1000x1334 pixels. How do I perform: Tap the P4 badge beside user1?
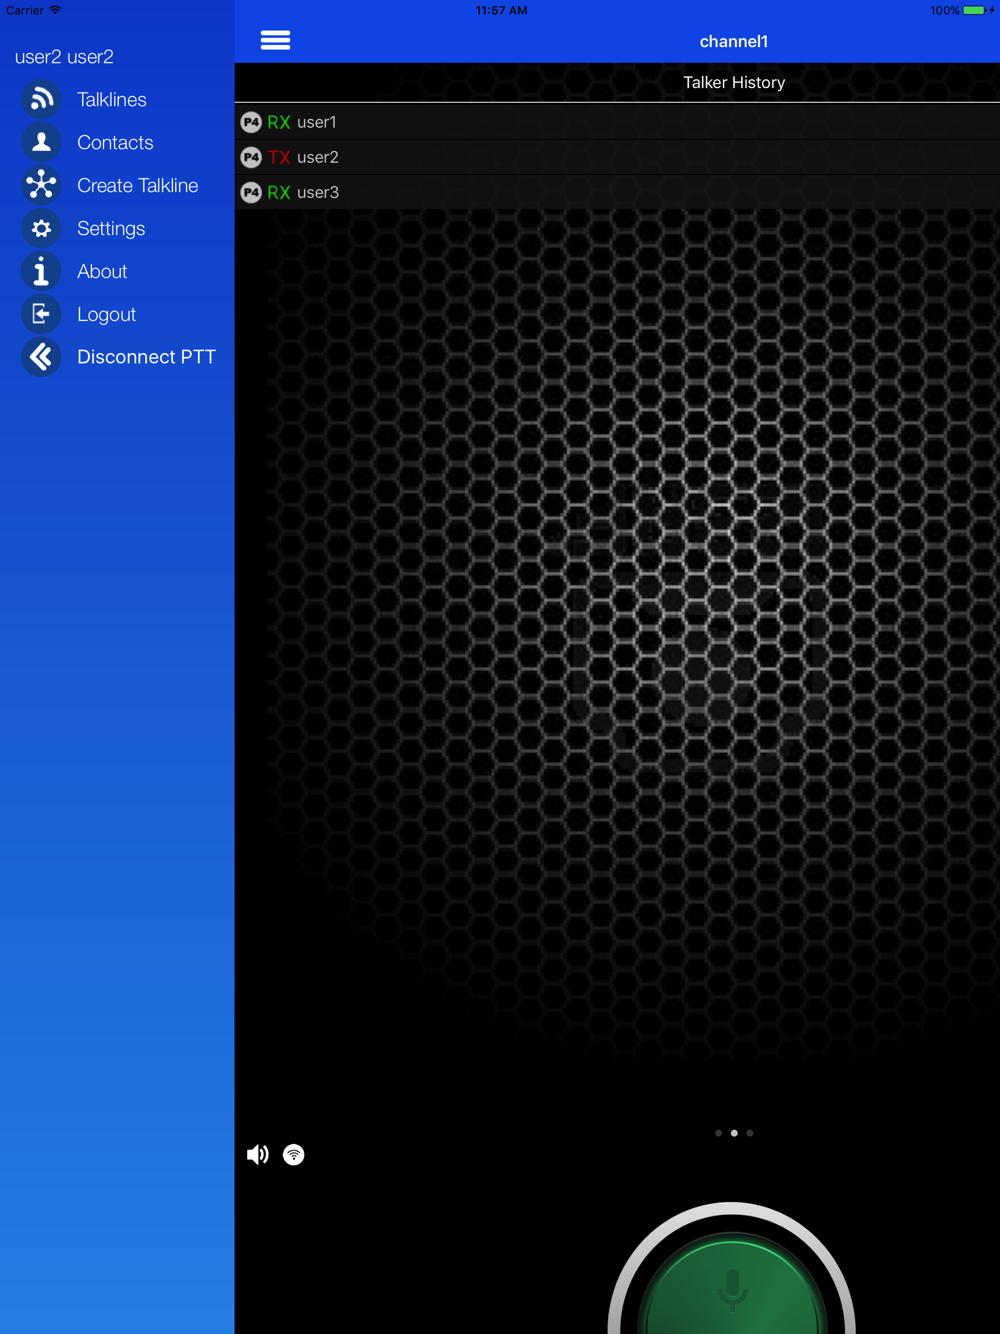click(251, 122)
